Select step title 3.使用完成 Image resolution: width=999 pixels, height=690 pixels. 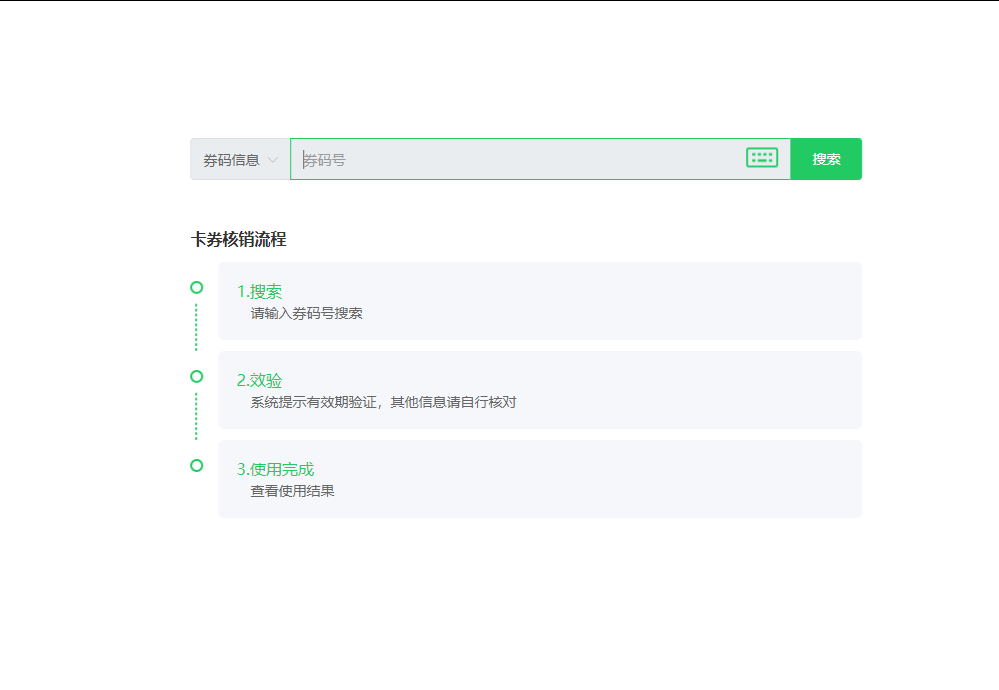click(275, 470)
